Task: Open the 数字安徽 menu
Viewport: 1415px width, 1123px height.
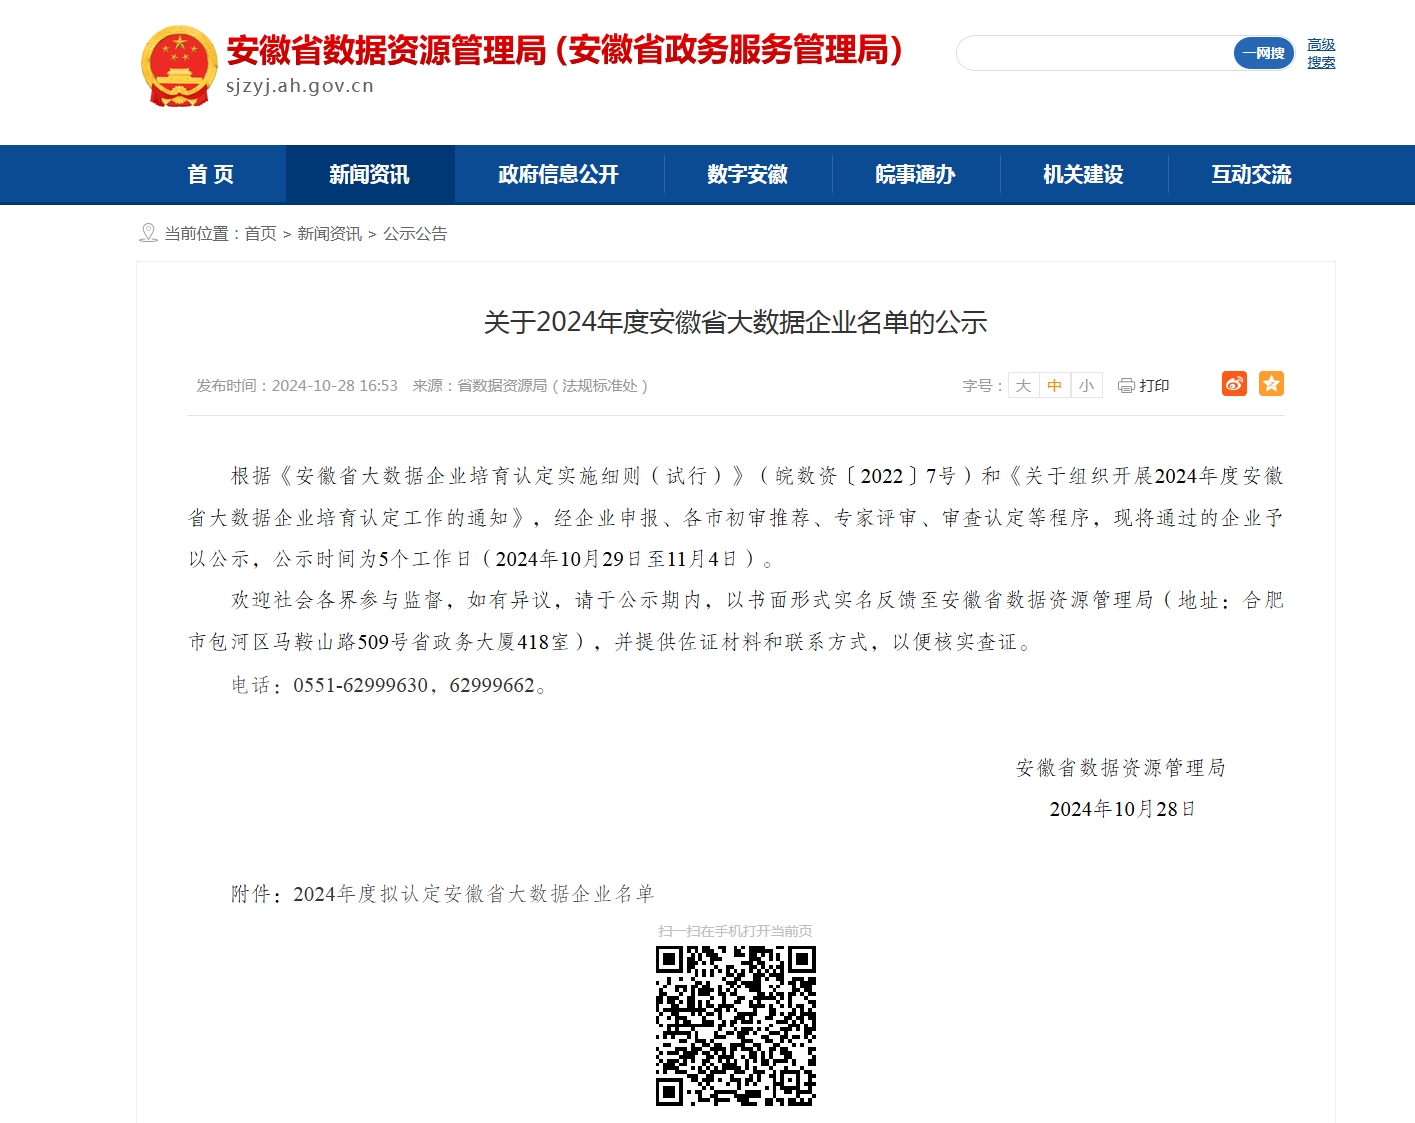Action: [746, 174]
